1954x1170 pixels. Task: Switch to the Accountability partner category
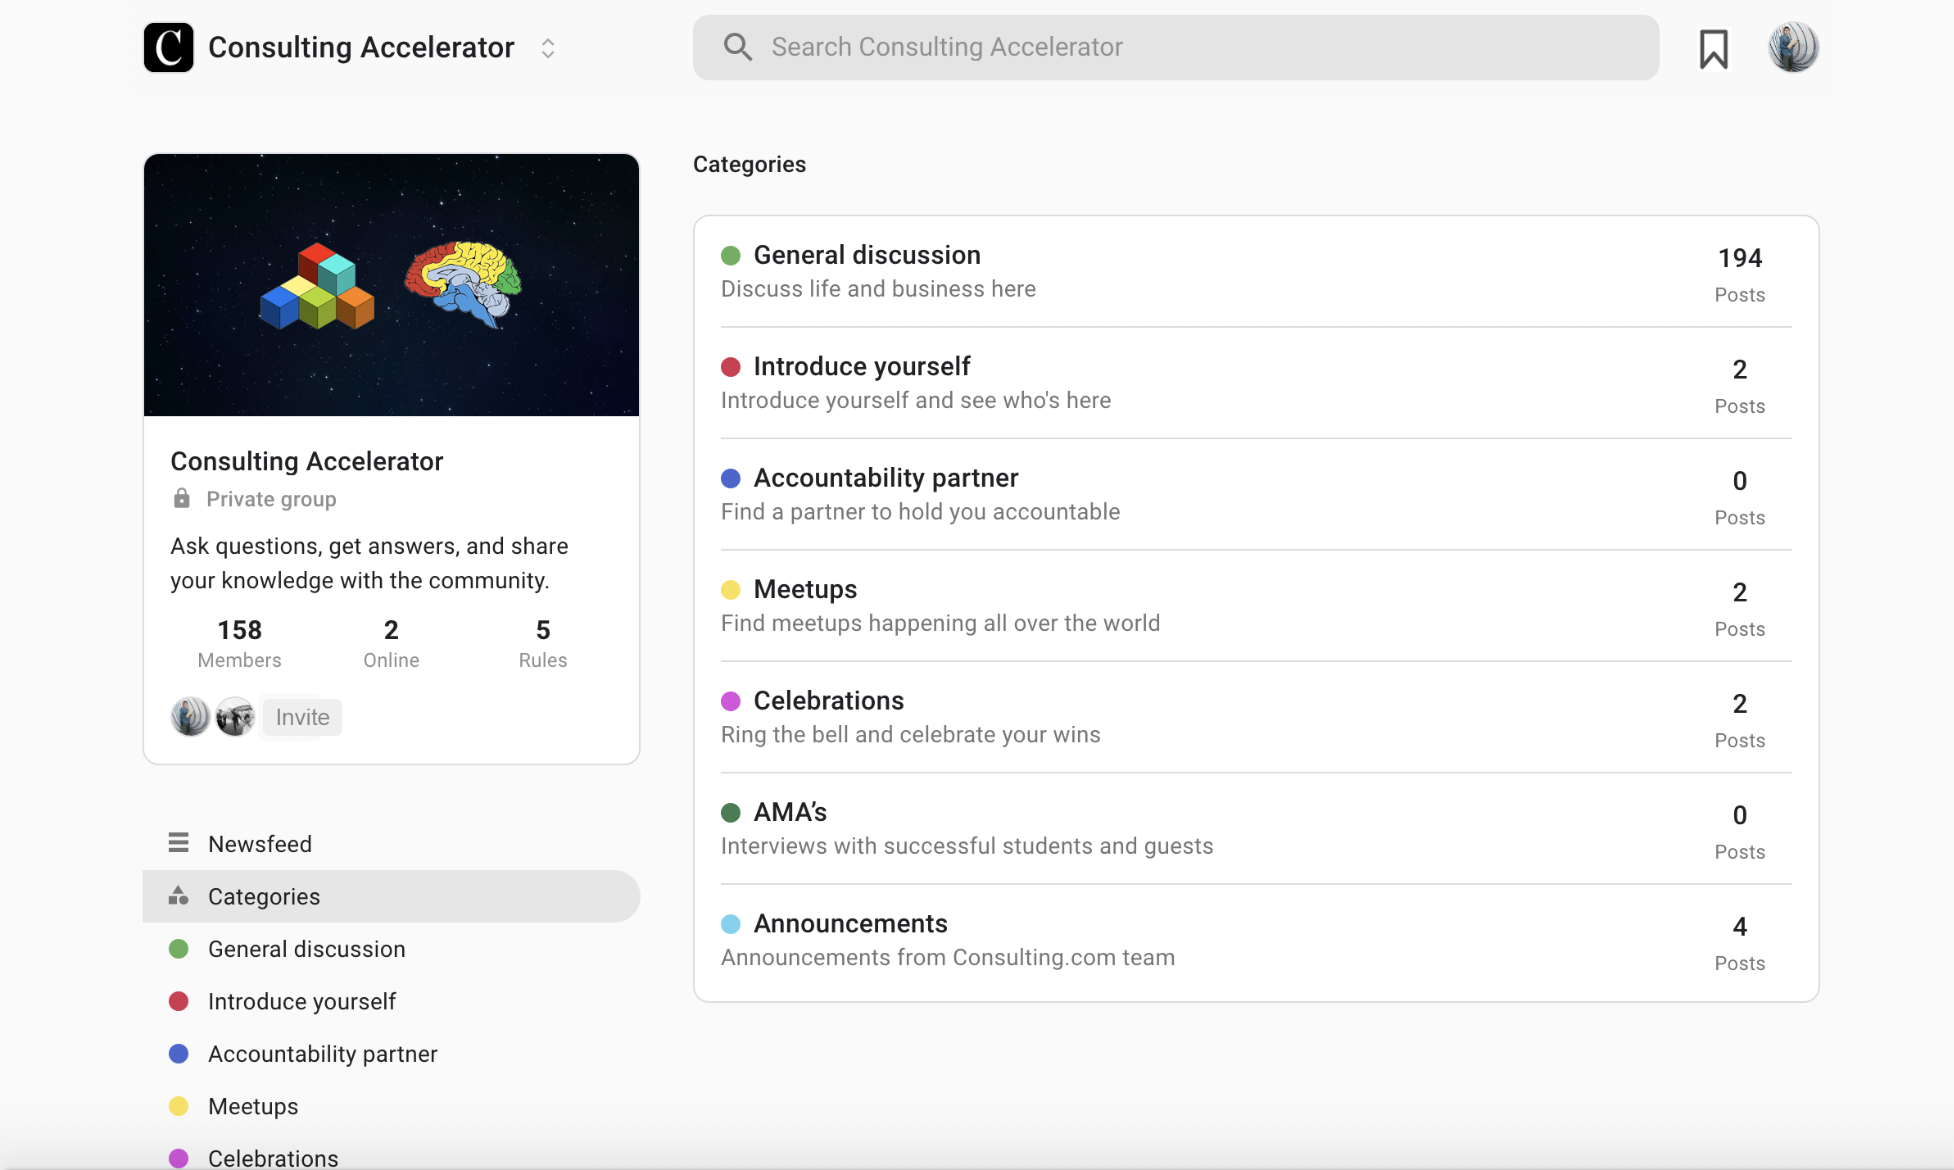coord(886,477)
